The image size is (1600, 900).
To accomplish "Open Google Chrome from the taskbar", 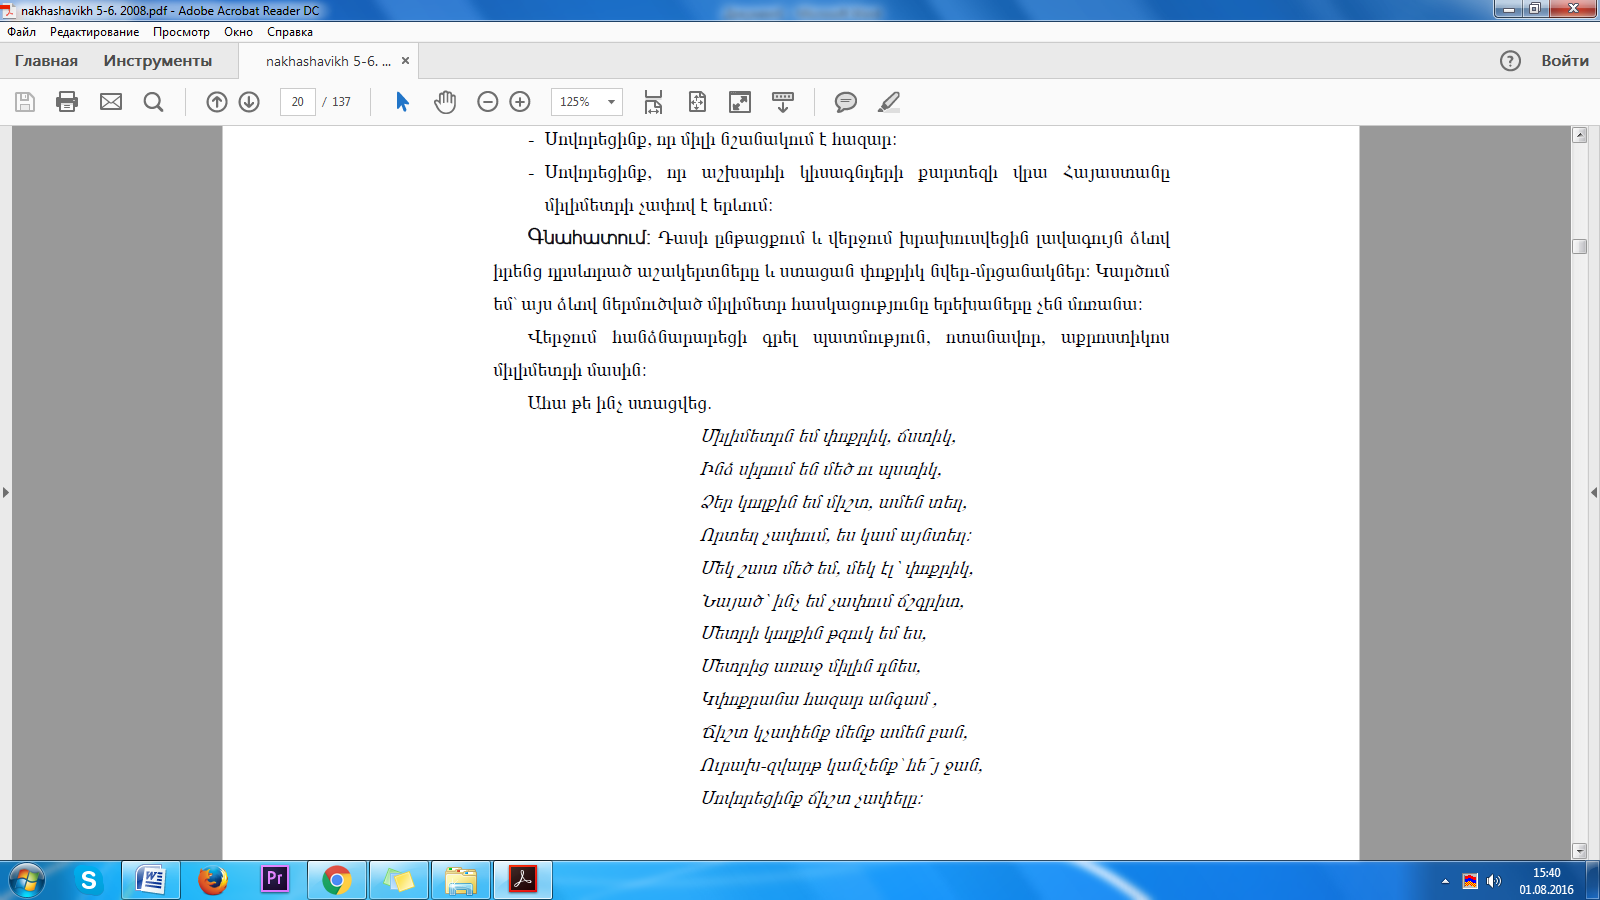I will click(x=337, y=880).
